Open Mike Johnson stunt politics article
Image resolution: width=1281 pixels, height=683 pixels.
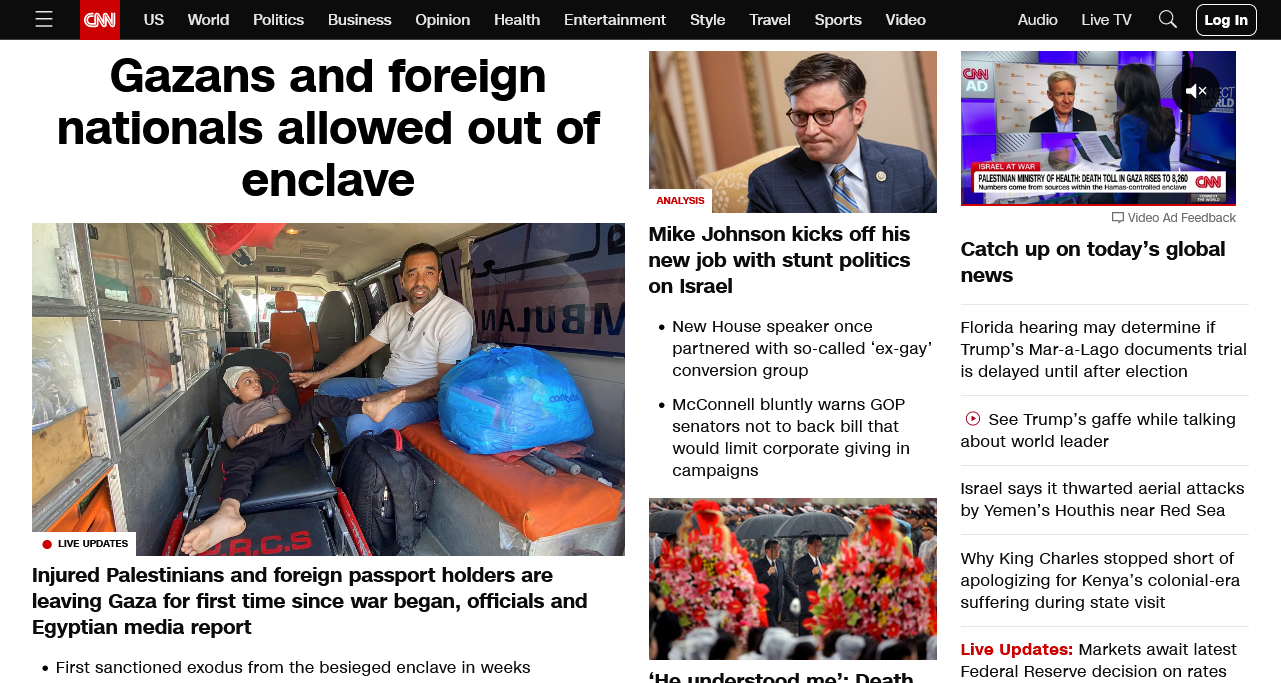(x=779, y=260)
